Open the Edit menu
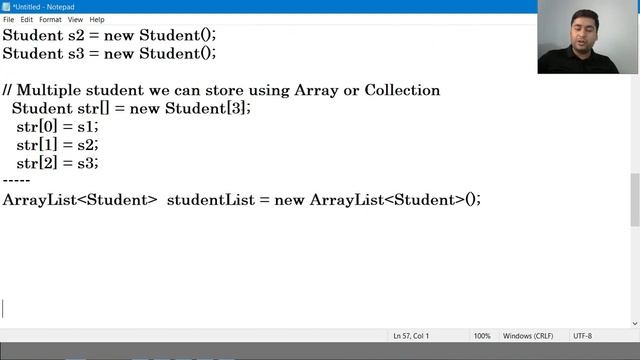 click(x=27, y=20)
